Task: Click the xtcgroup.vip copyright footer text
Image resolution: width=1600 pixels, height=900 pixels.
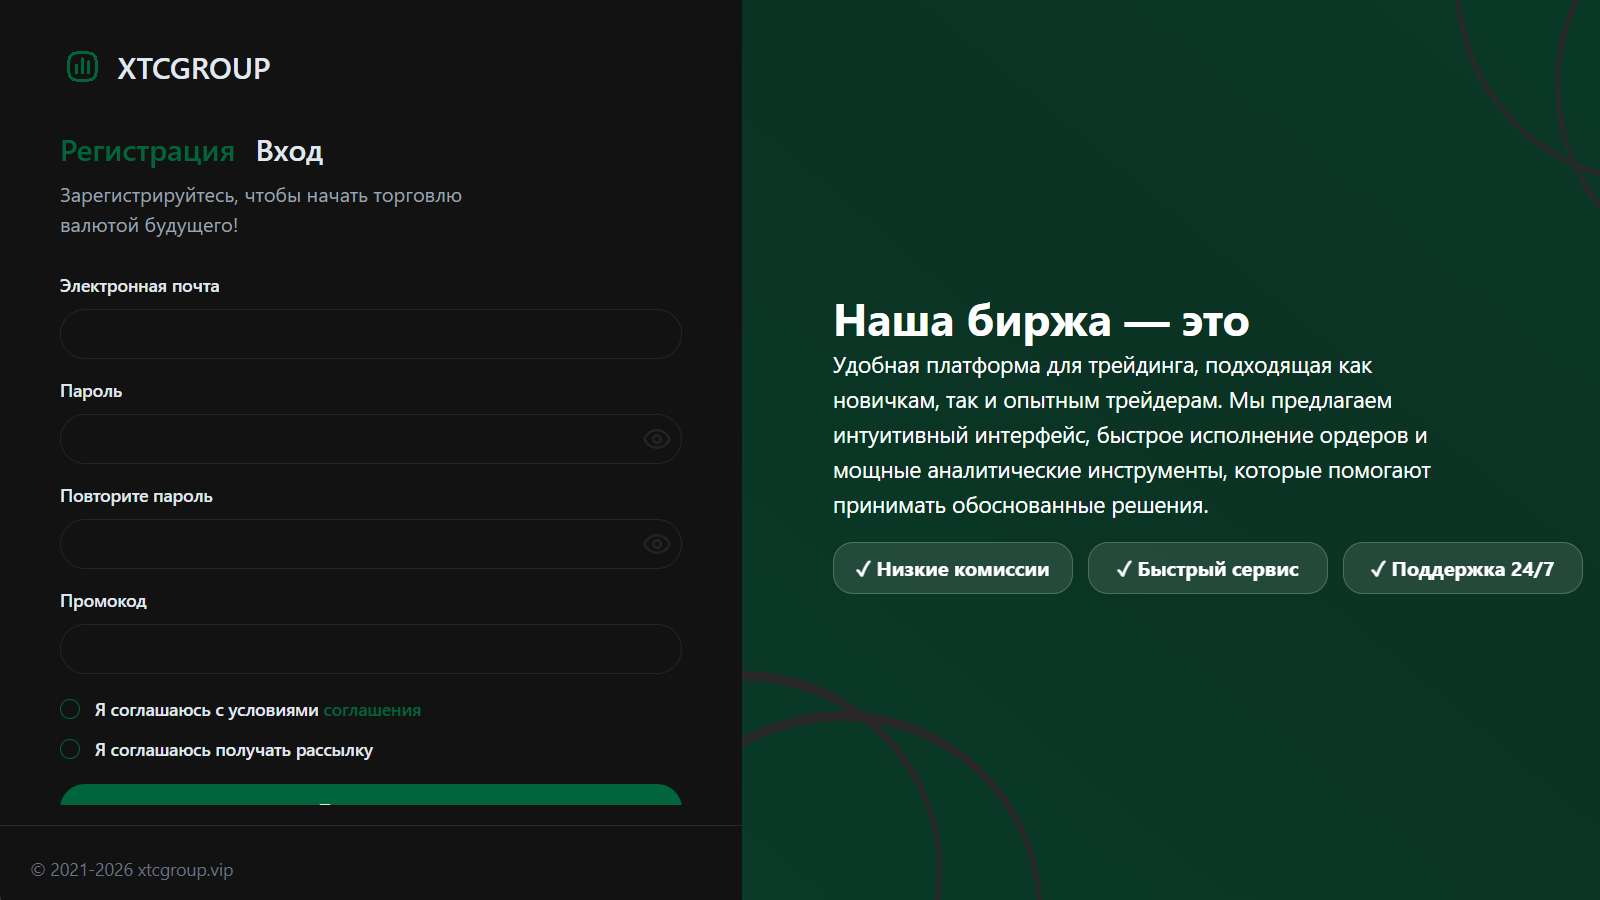Action: point(132,870)
